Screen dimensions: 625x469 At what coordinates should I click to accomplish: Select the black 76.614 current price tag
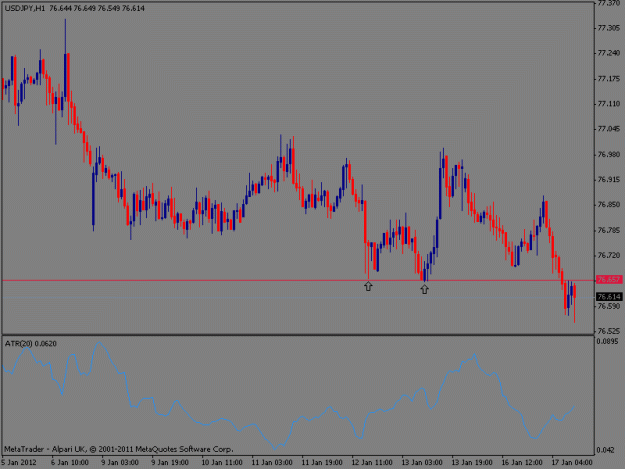[x=609, y=296]
